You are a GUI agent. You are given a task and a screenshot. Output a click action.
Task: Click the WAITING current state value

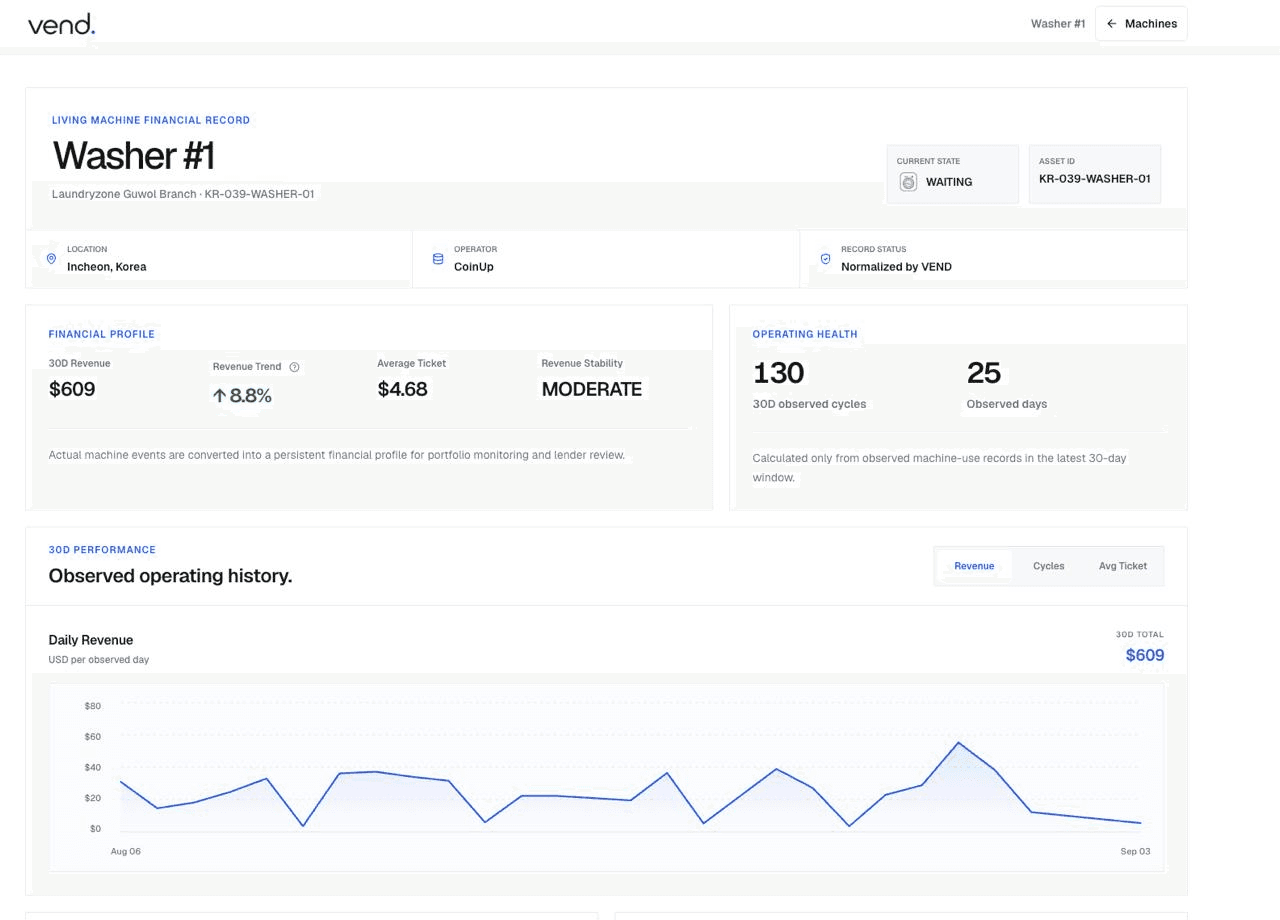(949, 182)
